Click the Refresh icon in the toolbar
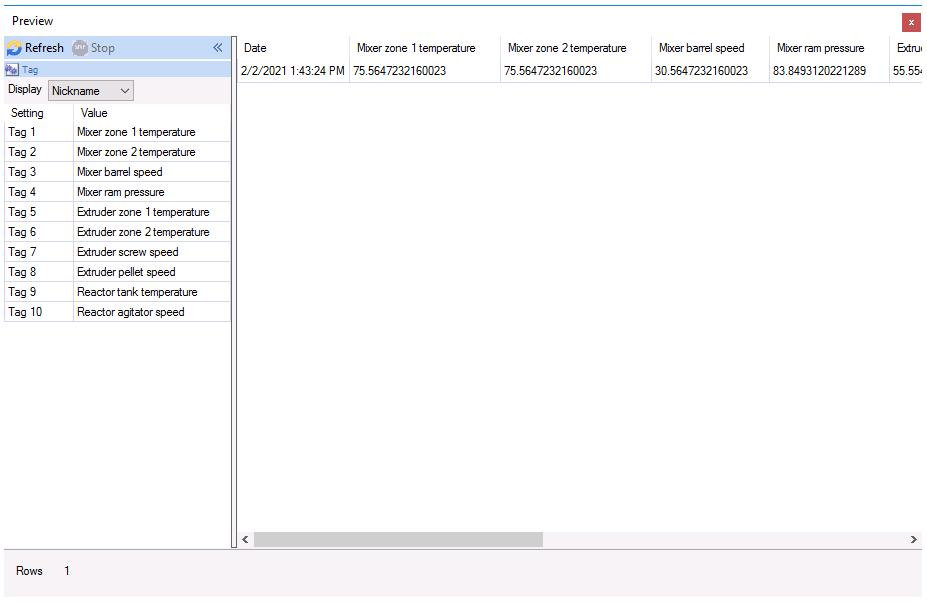Screen dimensions: 927x603 tap(14, 48)
